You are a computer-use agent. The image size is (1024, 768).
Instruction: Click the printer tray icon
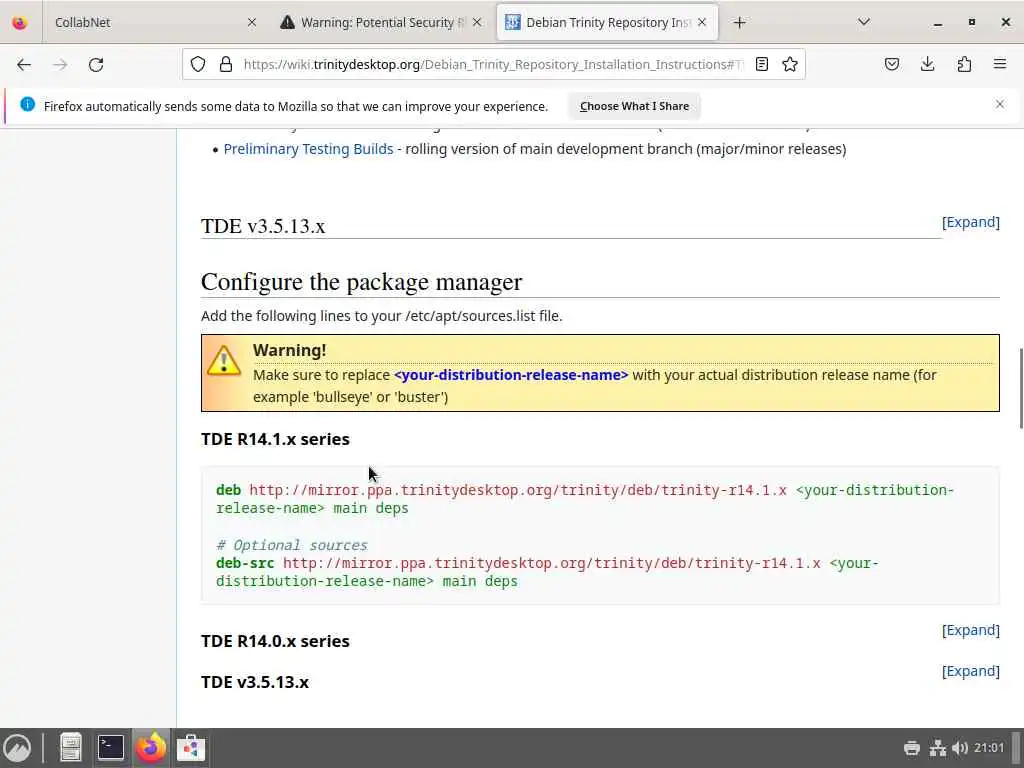click(912, 748)
